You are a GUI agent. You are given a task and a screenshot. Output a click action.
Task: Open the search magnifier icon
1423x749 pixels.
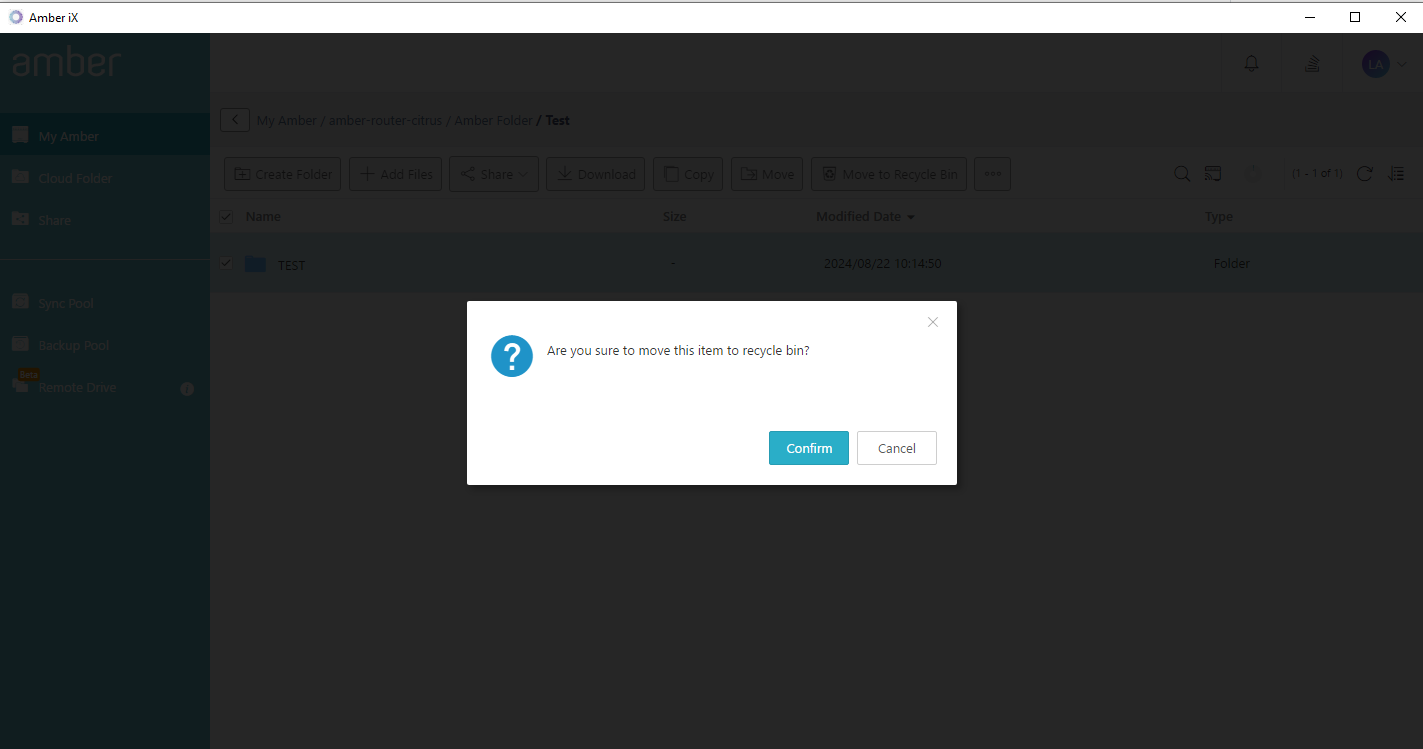coord(1182,174)
